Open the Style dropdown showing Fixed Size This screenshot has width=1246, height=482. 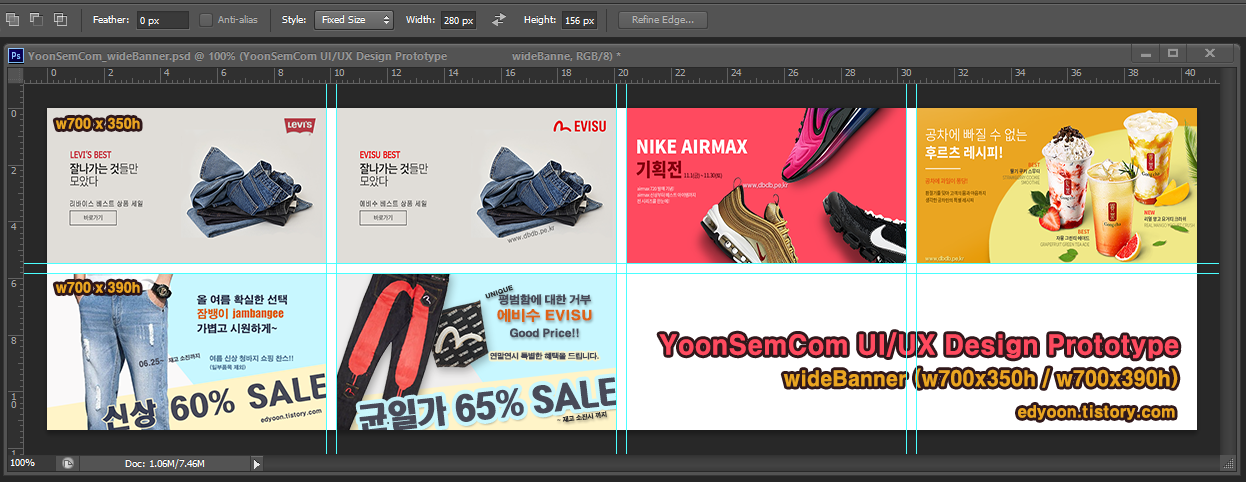click(354, 19)
